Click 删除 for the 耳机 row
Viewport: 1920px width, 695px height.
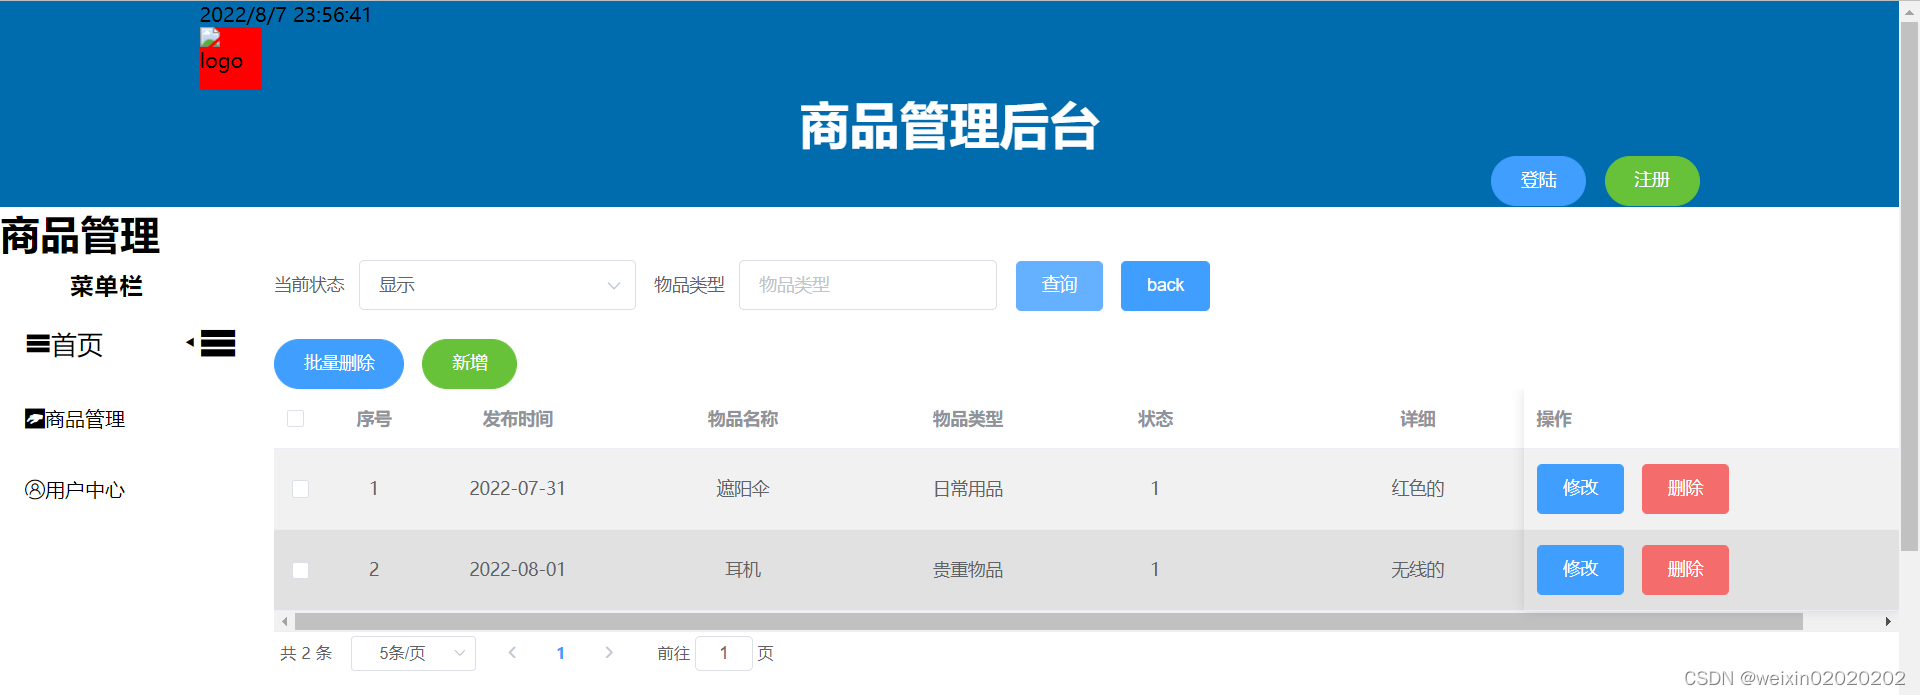coord(1685,570)
